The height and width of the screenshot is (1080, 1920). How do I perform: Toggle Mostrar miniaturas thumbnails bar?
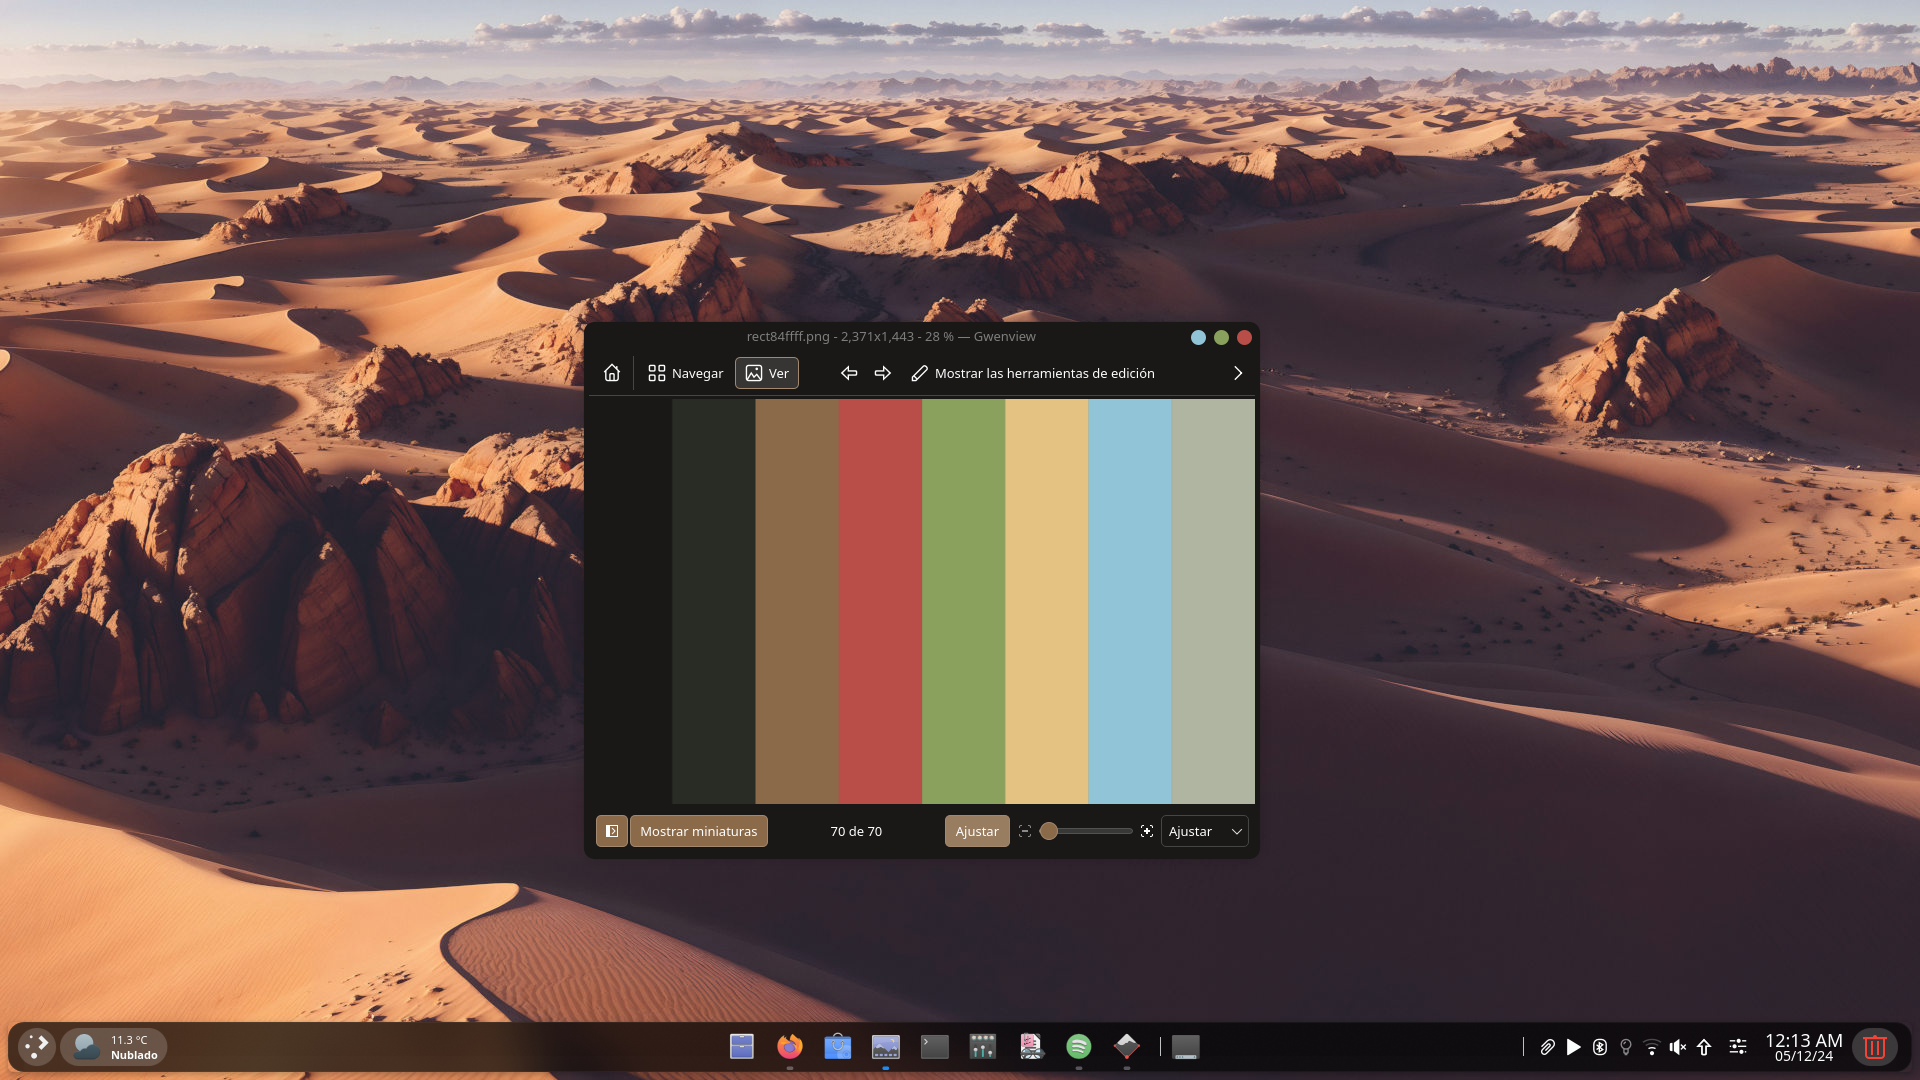(x=699, y=831)
